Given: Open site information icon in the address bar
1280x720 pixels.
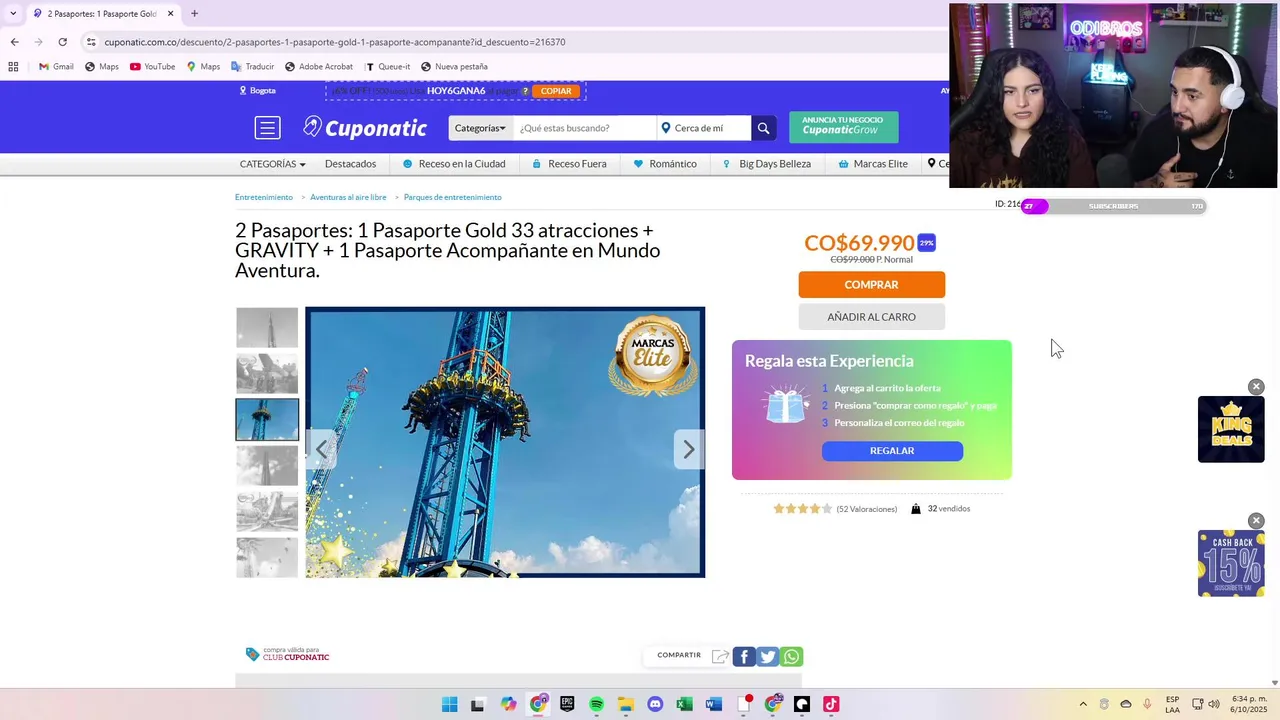Looking at the screenshot, I should point(91,42).
